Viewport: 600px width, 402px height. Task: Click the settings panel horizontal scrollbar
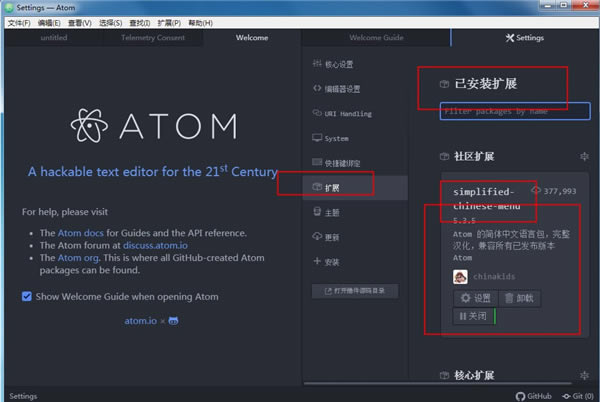pos(438,383)
